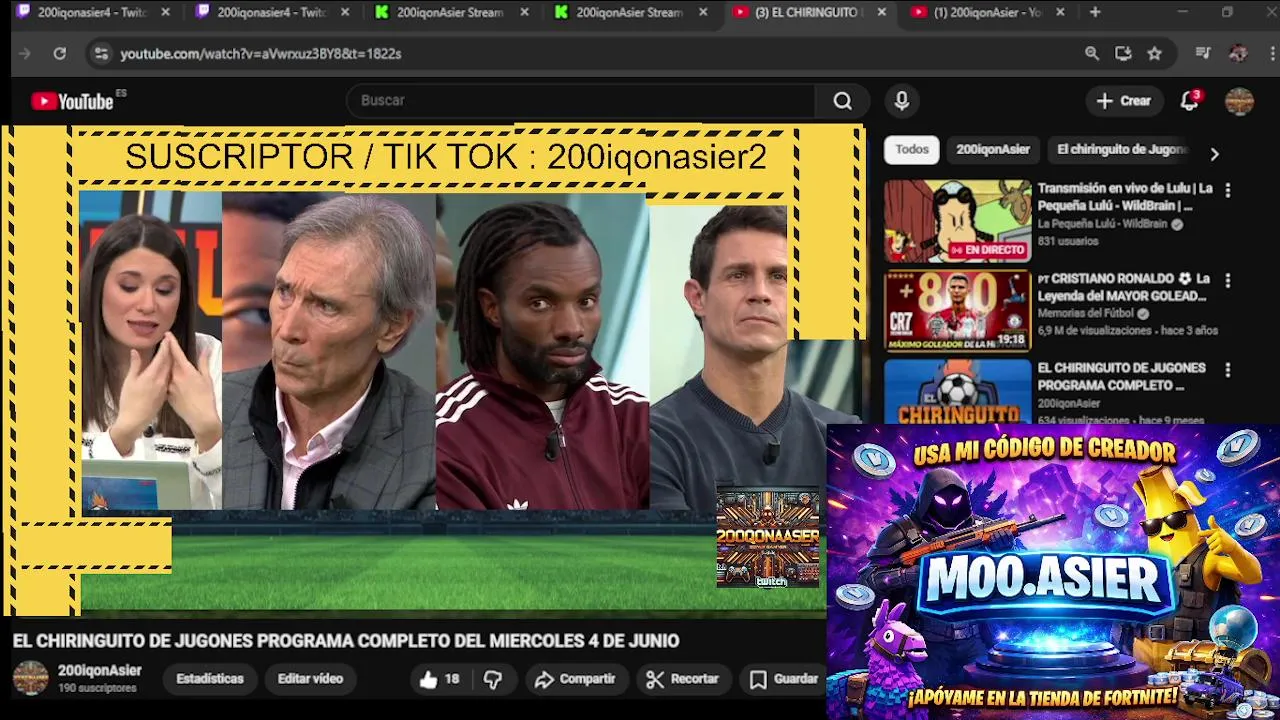Click the address bar URL

[260, 54]
